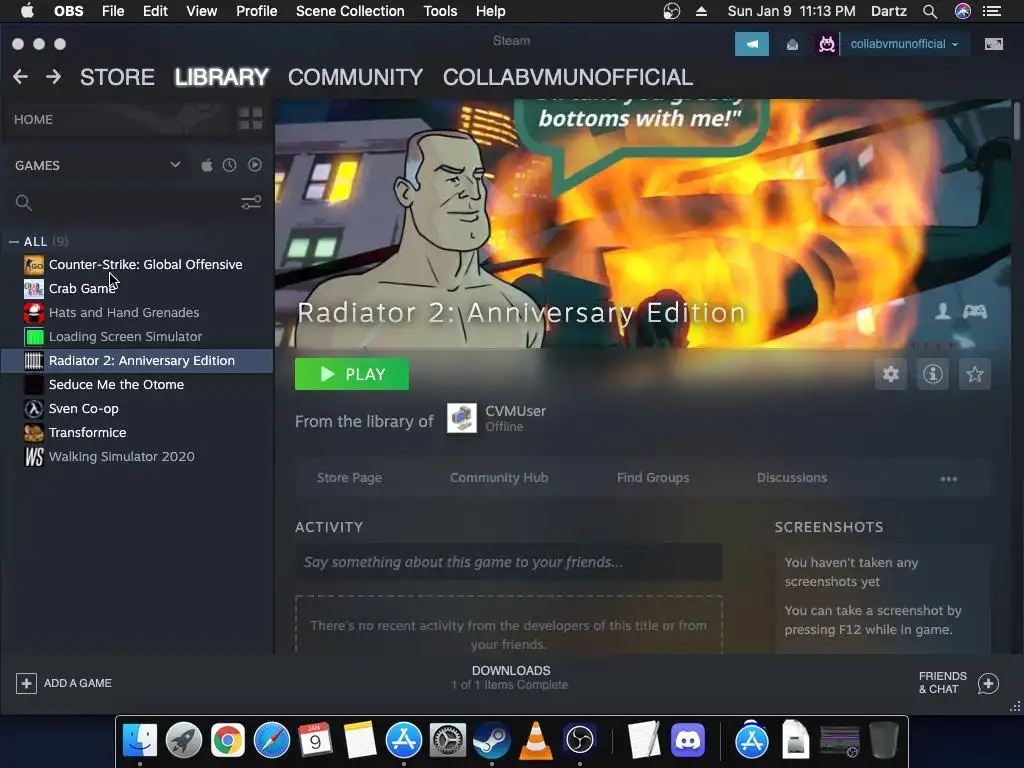Open the Radiator 2 manage gear
Image resolution: width=1024 pixels, height=768 pixels.
(891, 374)
